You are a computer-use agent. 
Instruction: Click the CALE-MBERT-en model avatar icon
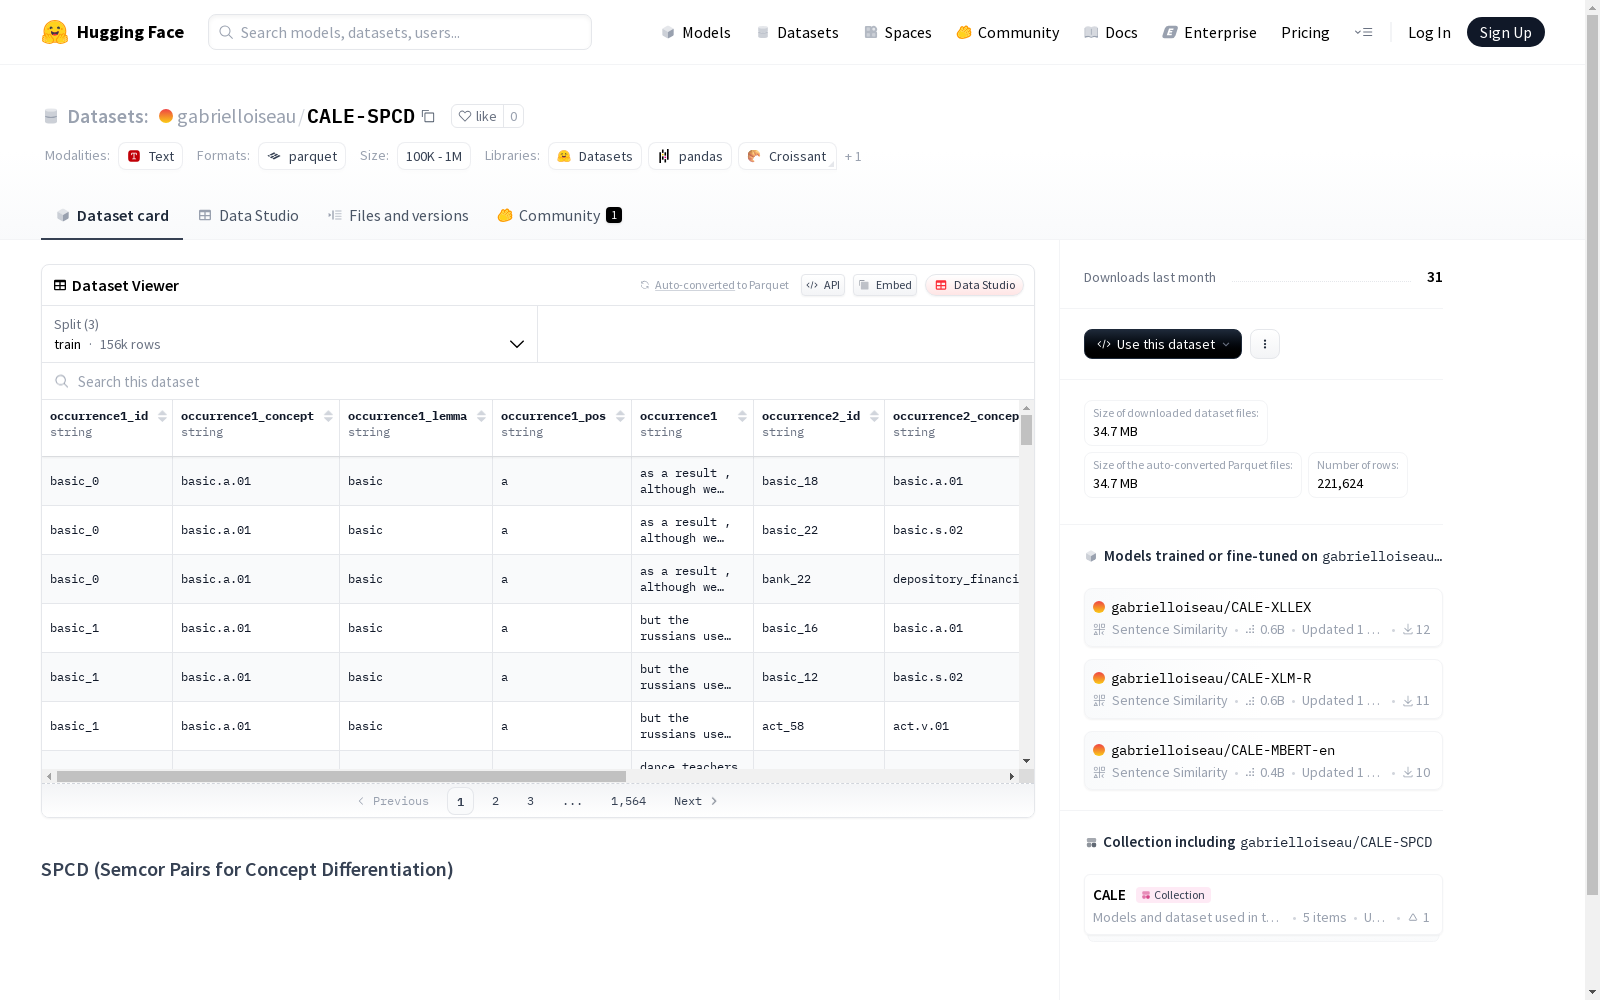click(1099, 750)
